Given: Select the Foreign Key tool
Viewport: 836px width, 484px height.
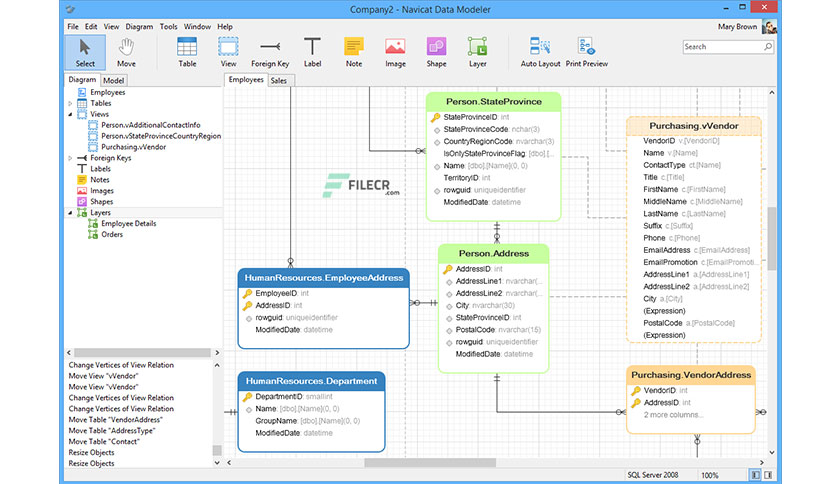Looking at the screenshot, I should [x=270, y=52].
